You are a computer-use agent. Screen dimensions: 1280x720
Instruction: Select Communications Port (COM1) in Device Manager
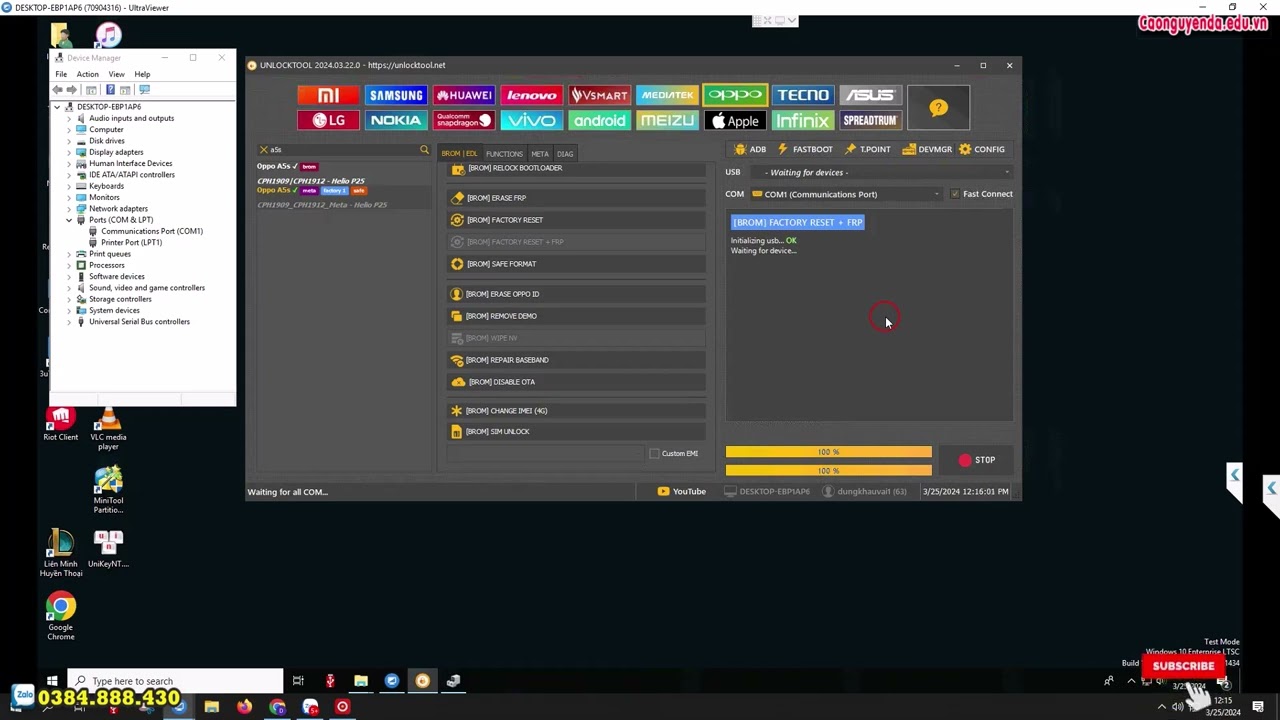[x=152, y=231]
